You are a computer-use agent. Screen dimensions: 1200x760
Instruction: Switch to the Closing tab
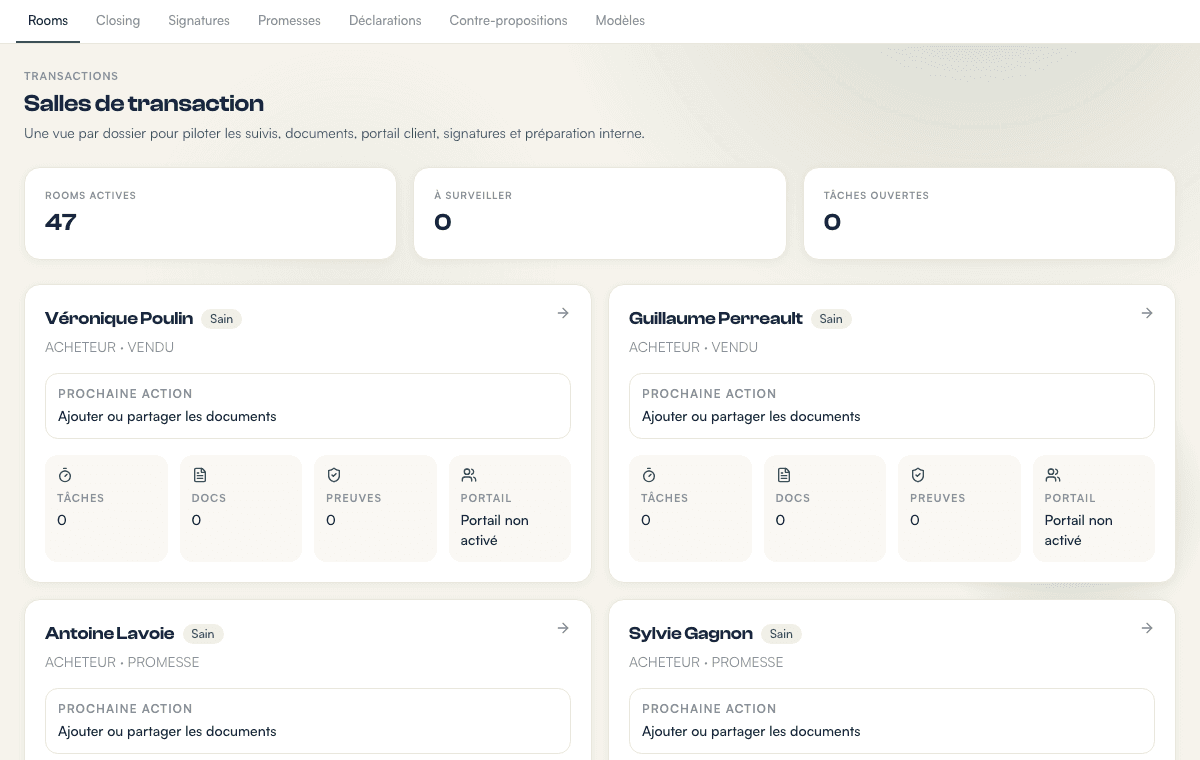(x=118, y=20)
